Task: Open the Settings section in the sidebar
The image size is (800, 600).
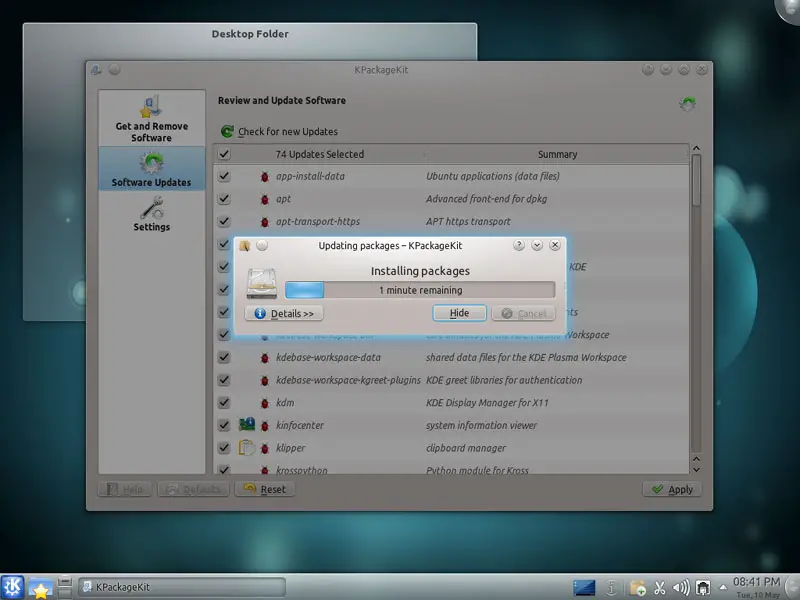Action: (152, 214)
